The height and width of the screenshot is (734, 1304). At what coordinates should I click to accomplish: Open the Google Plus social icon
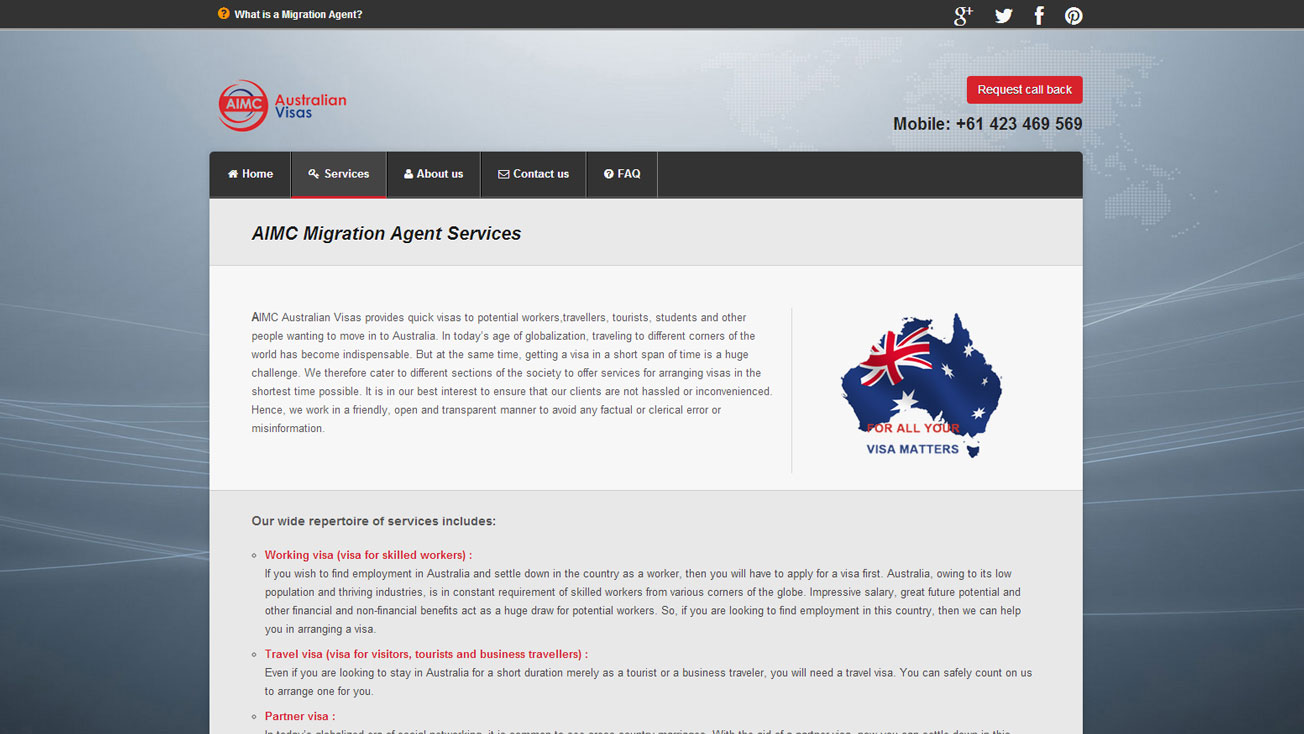963,15
